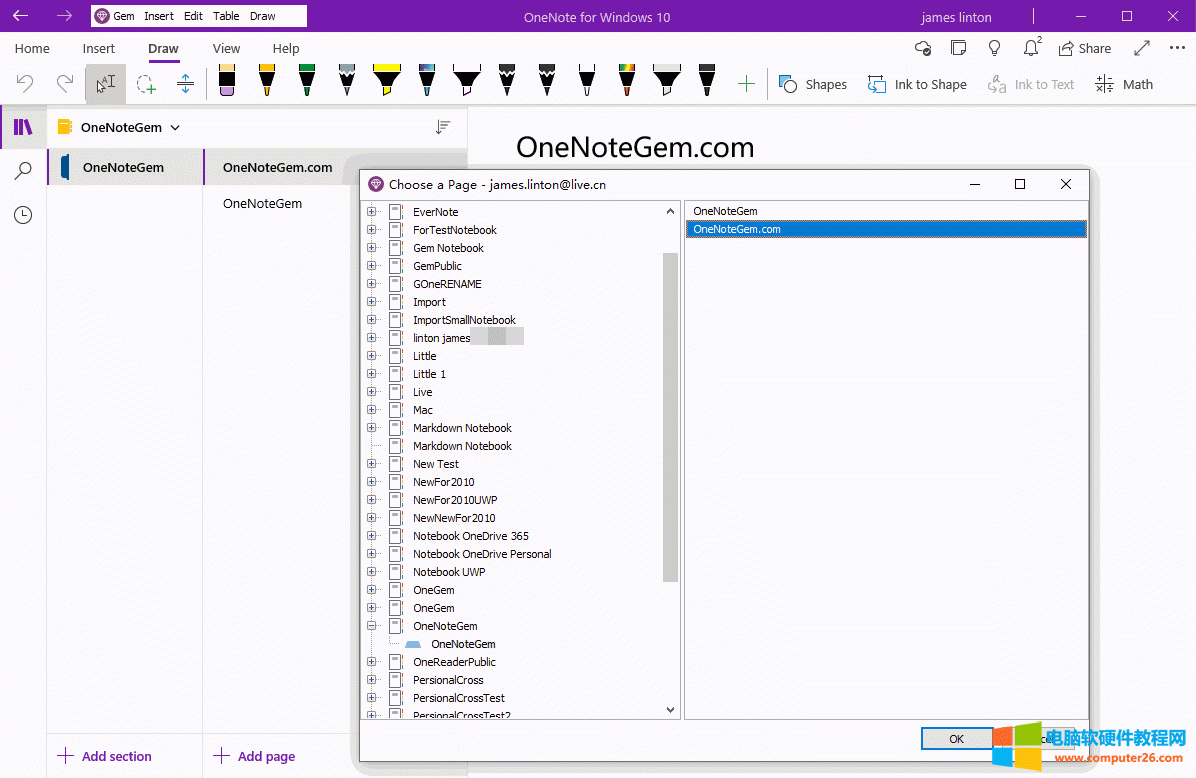Open the Search icon in left sidebar
Viewport: 1196px width, 778px height.
click(23, 171)
